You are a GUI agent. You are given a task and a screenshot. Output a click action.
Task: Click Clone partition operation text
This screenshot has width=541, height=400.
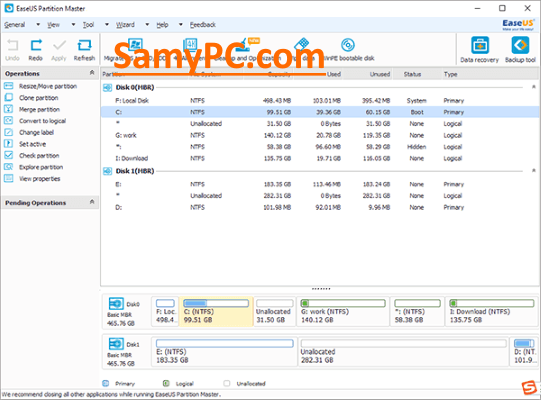click(x=39, y=98)
